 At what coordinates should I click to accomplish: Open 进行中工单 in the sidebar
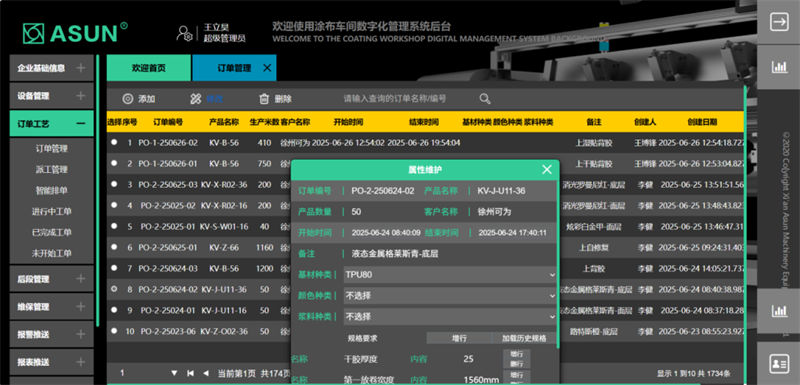52,211
